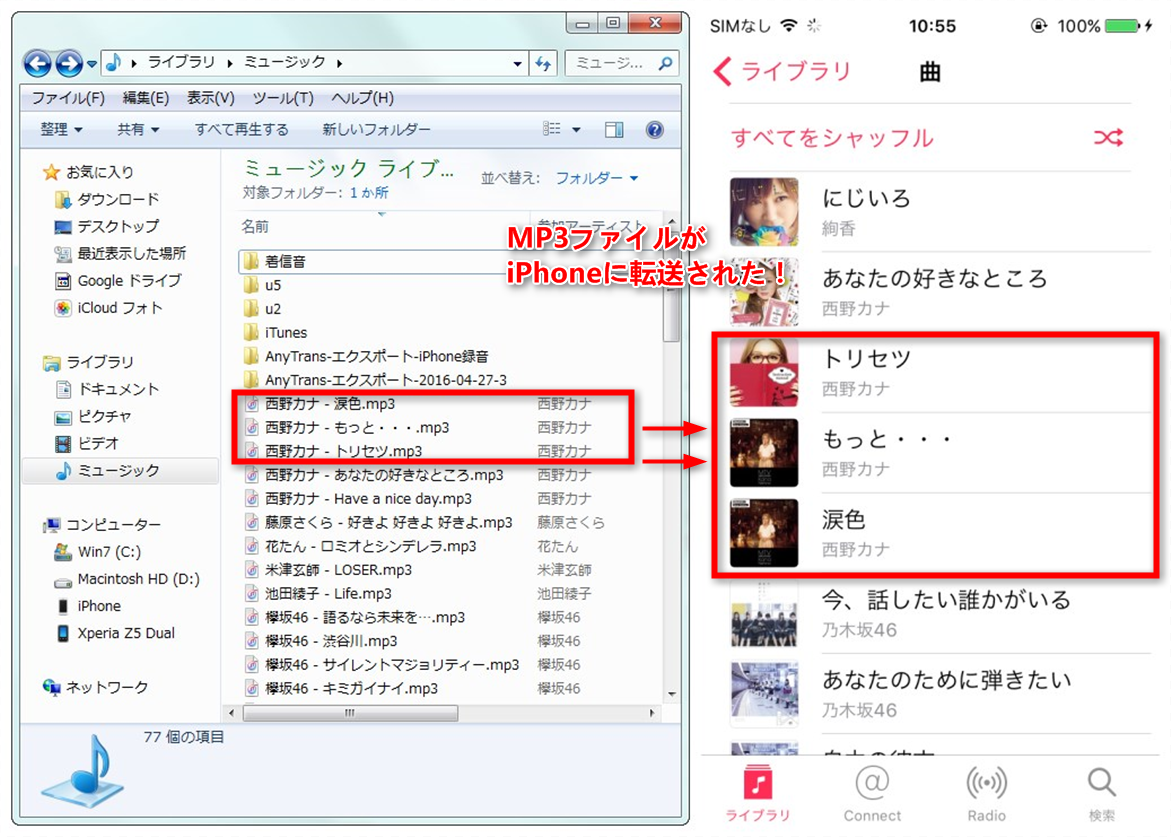Open the 編集(E) menu

pos(146,98)
